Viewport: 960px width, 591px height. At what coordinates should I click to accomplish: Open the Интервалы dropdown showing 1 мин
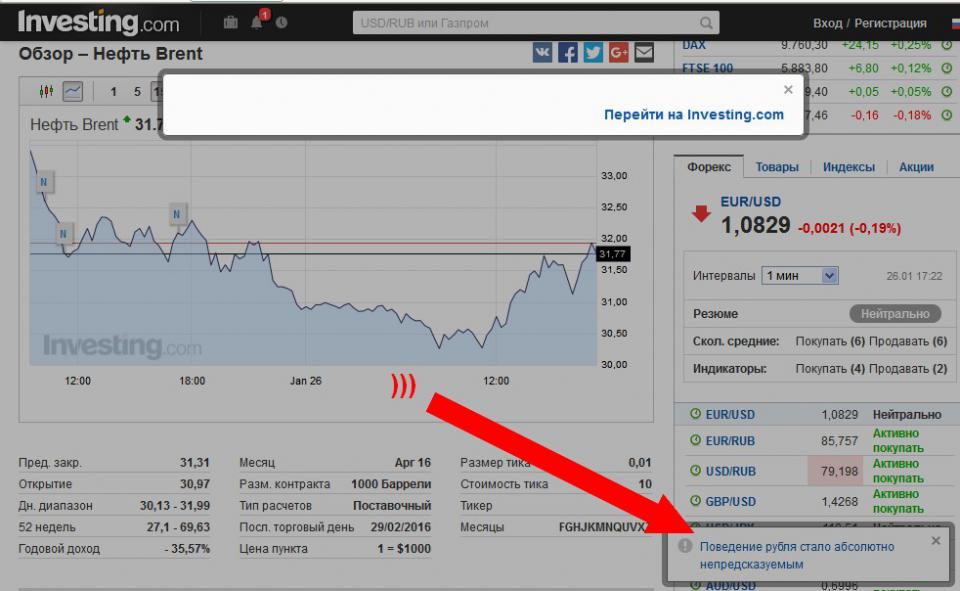[x=799, y=276]
